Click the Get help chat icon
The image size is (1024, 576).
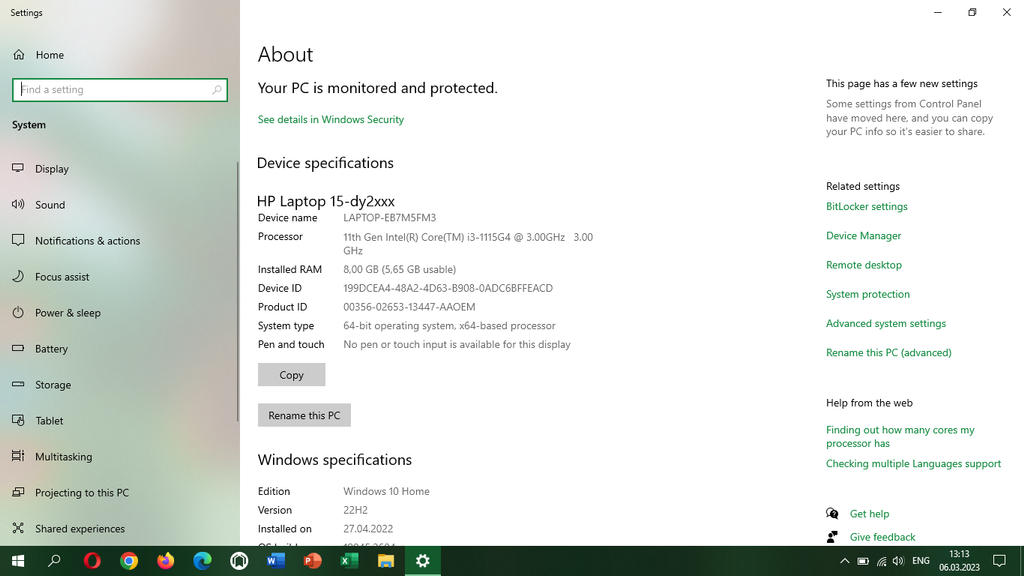click(x=832, y=513)
